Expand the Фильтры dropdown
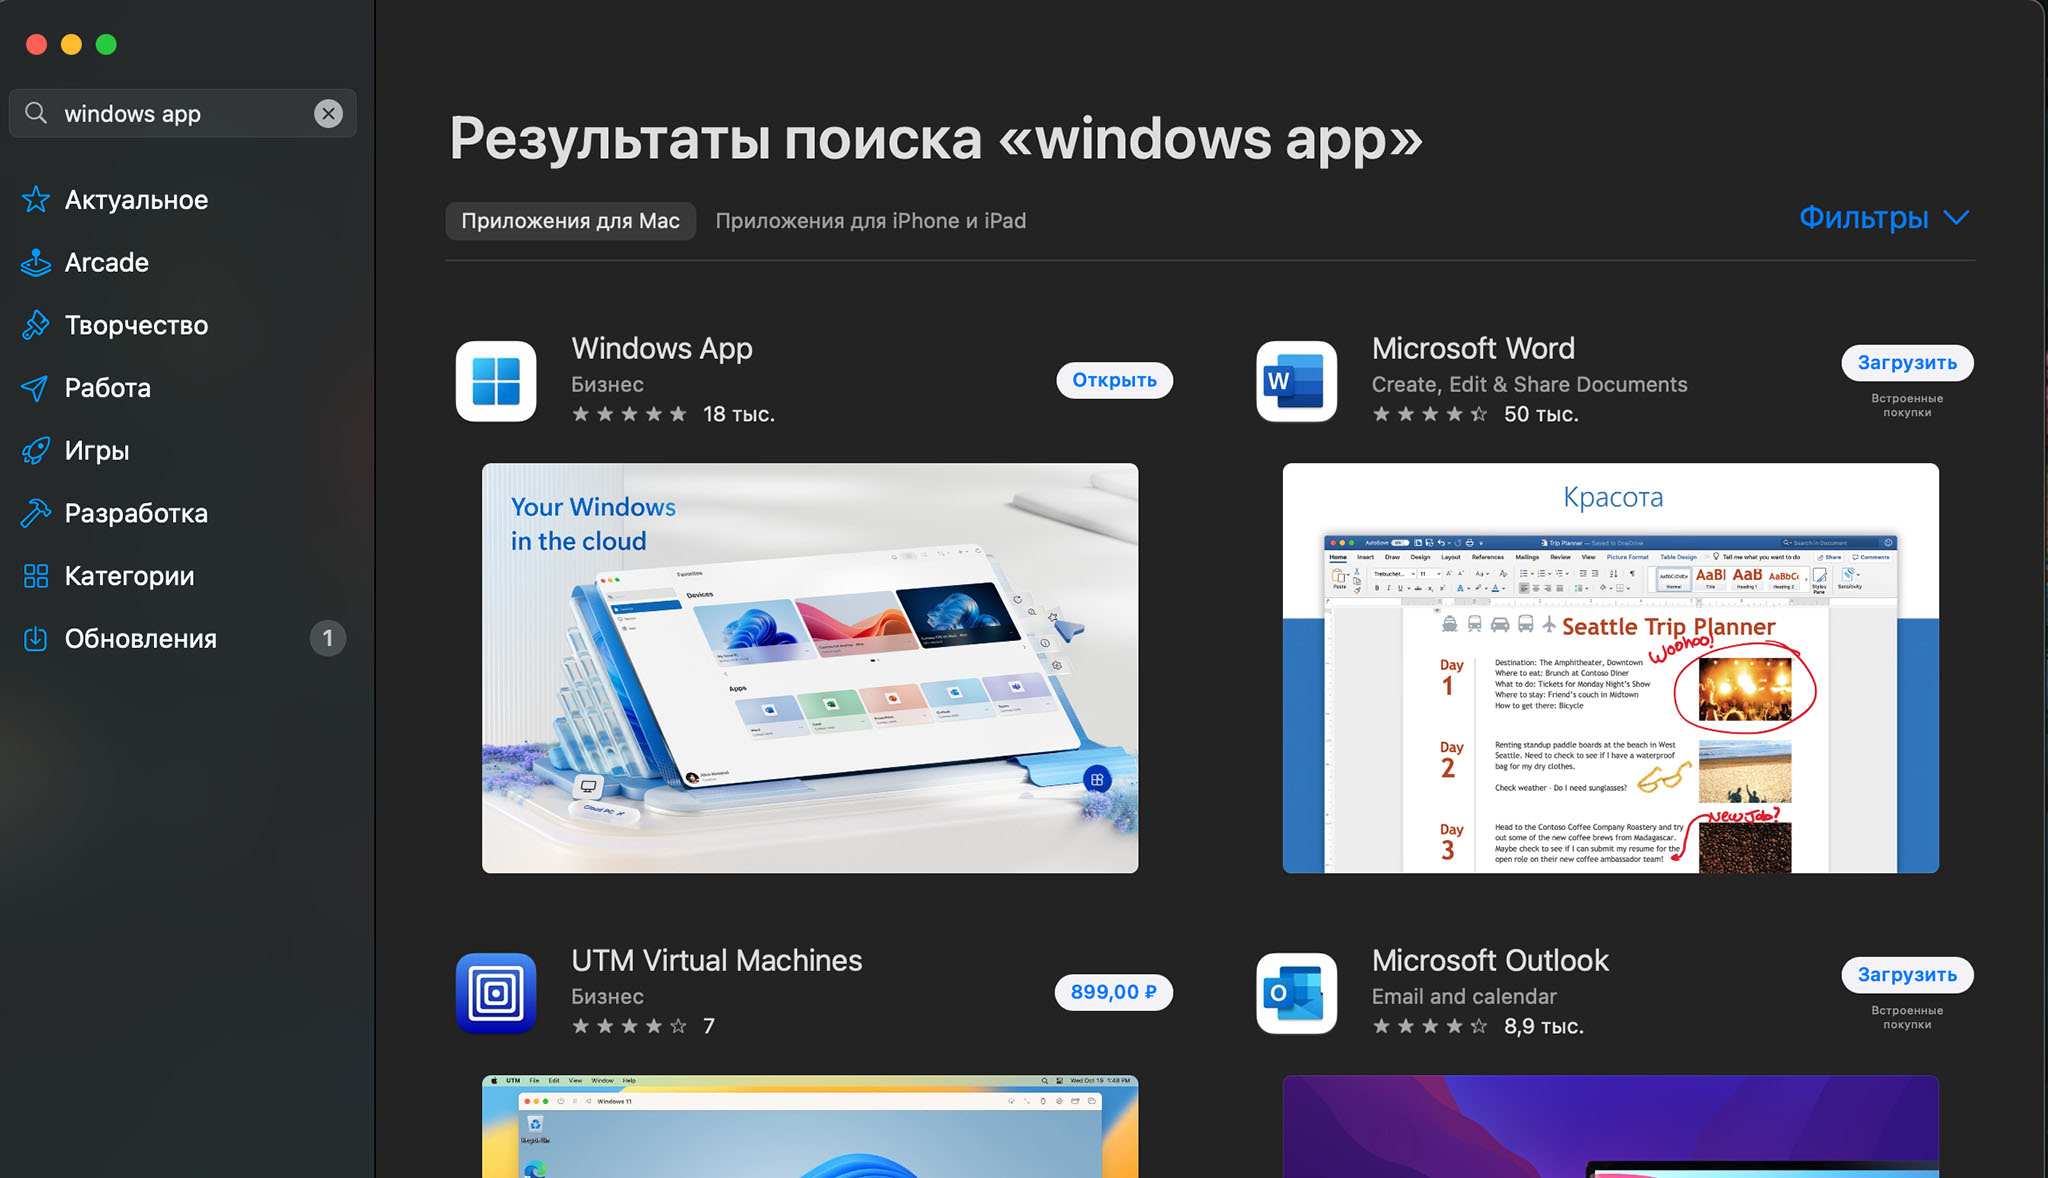This screenshot has width=2048, height=1178. (1863, 218)
